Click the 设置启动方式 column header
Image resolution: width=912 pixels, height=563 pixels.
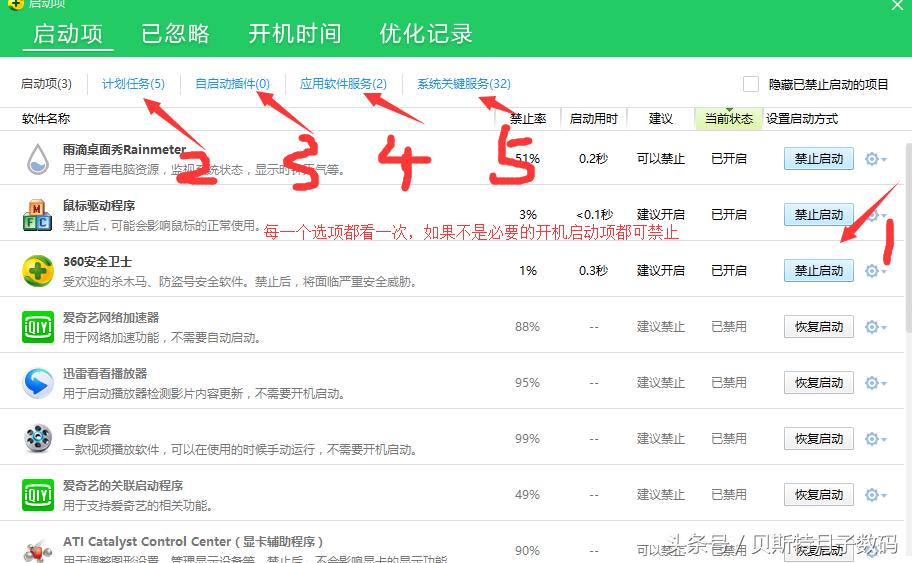coord(802,119)
